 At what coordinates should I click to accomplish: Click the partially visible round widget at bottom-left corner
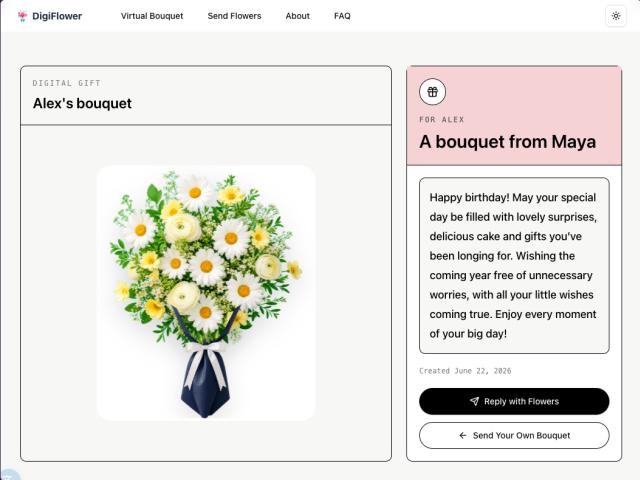[9, 475]
